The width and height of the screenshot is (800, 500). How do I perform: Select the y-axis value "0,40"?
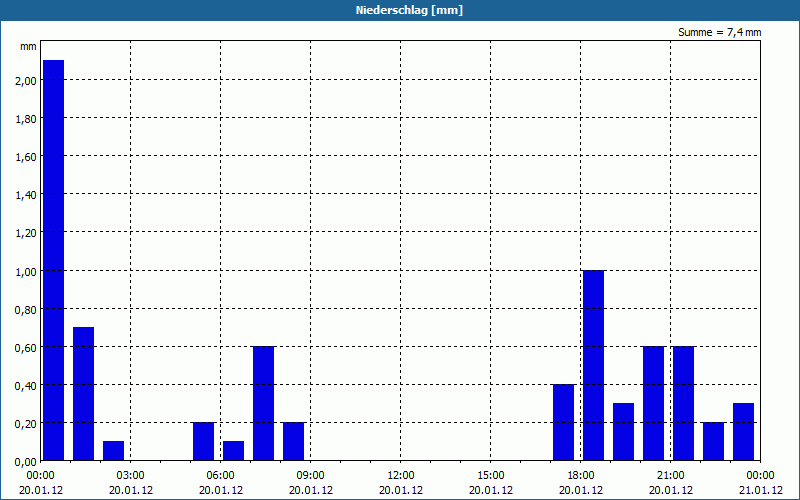(27, 386)
